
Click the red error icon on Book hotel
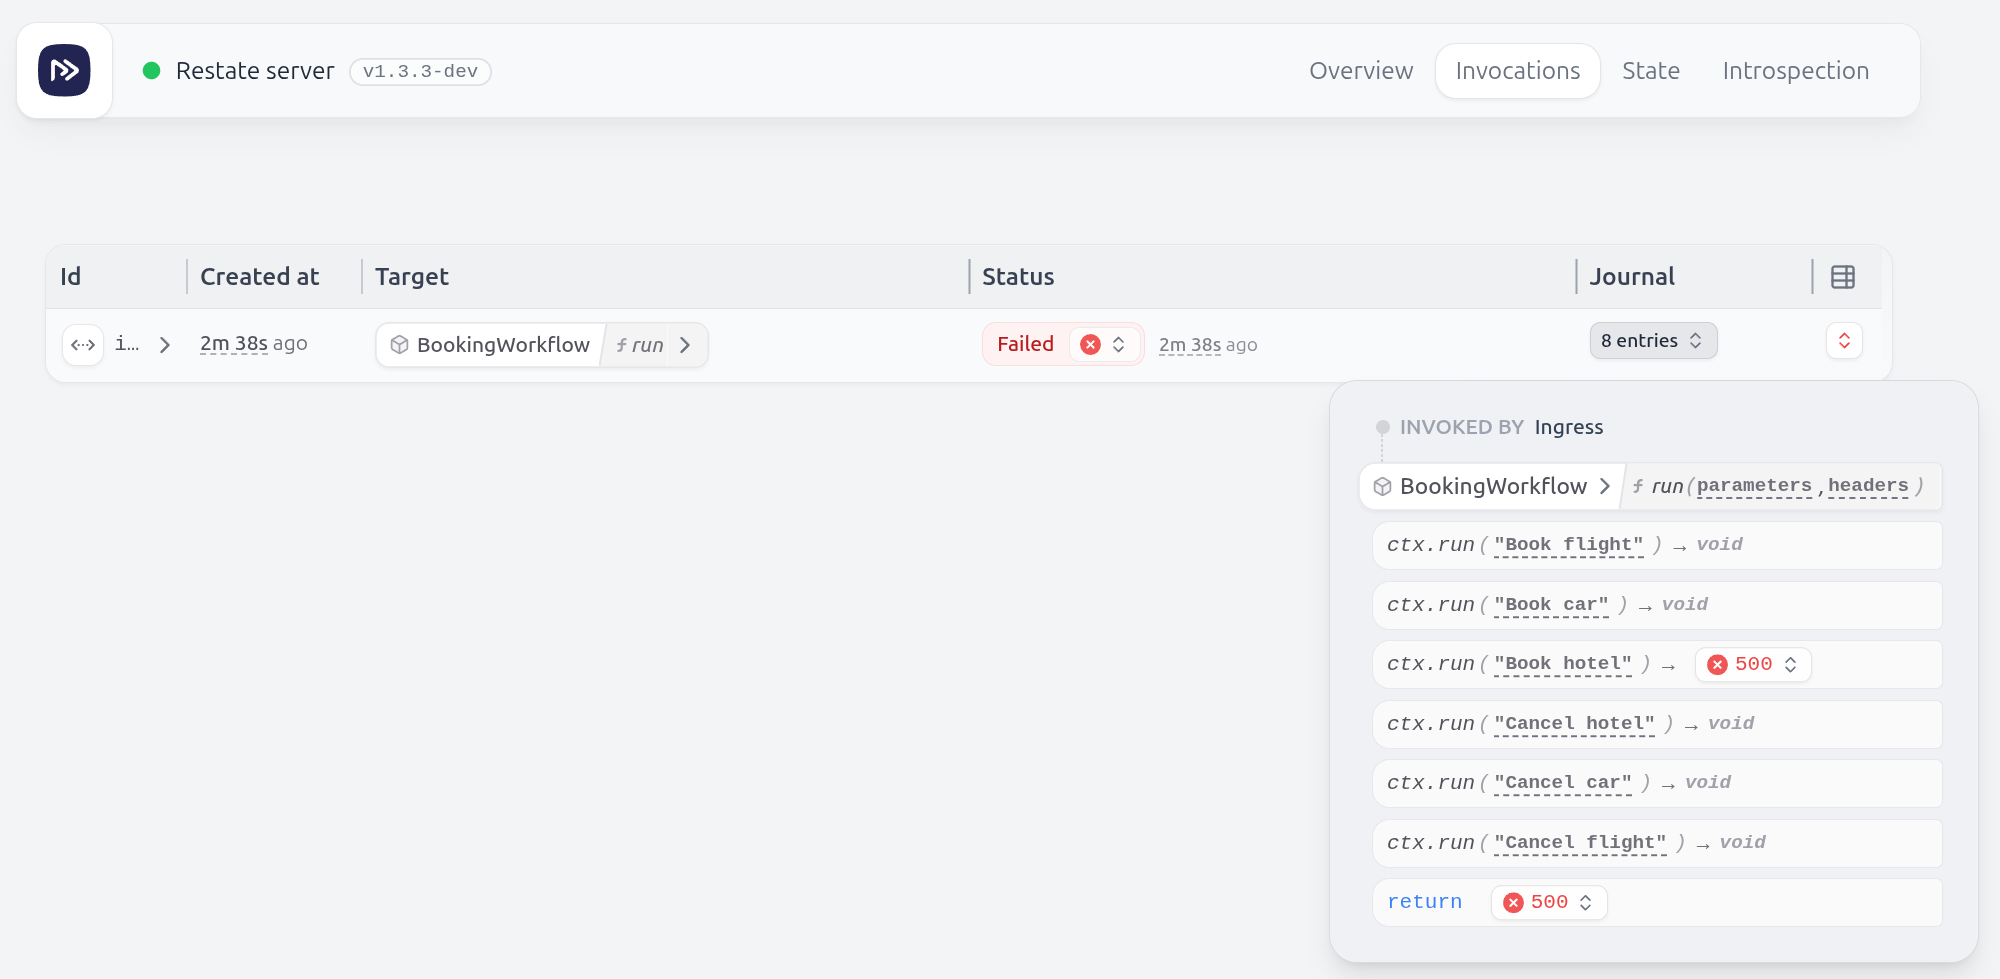[1718, 665]
